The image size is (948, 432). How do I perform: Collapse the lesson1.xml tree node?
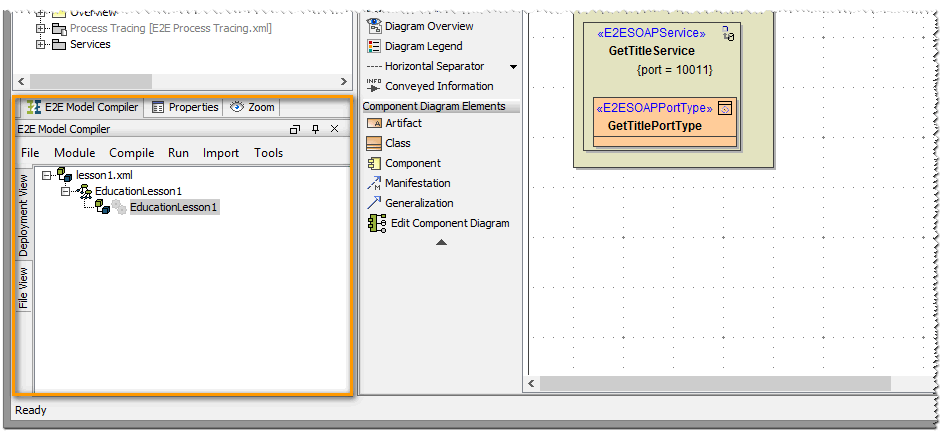tap(47, 175)
